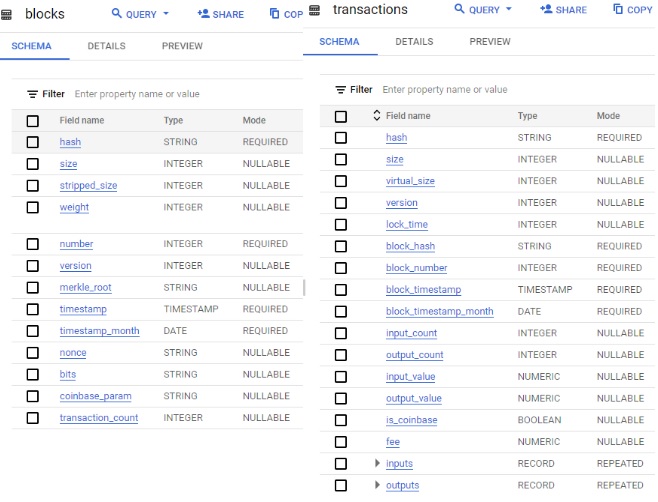The image size is (658, 502).
Task: Open the inputs field link
Action: click(x=400, y=463)
